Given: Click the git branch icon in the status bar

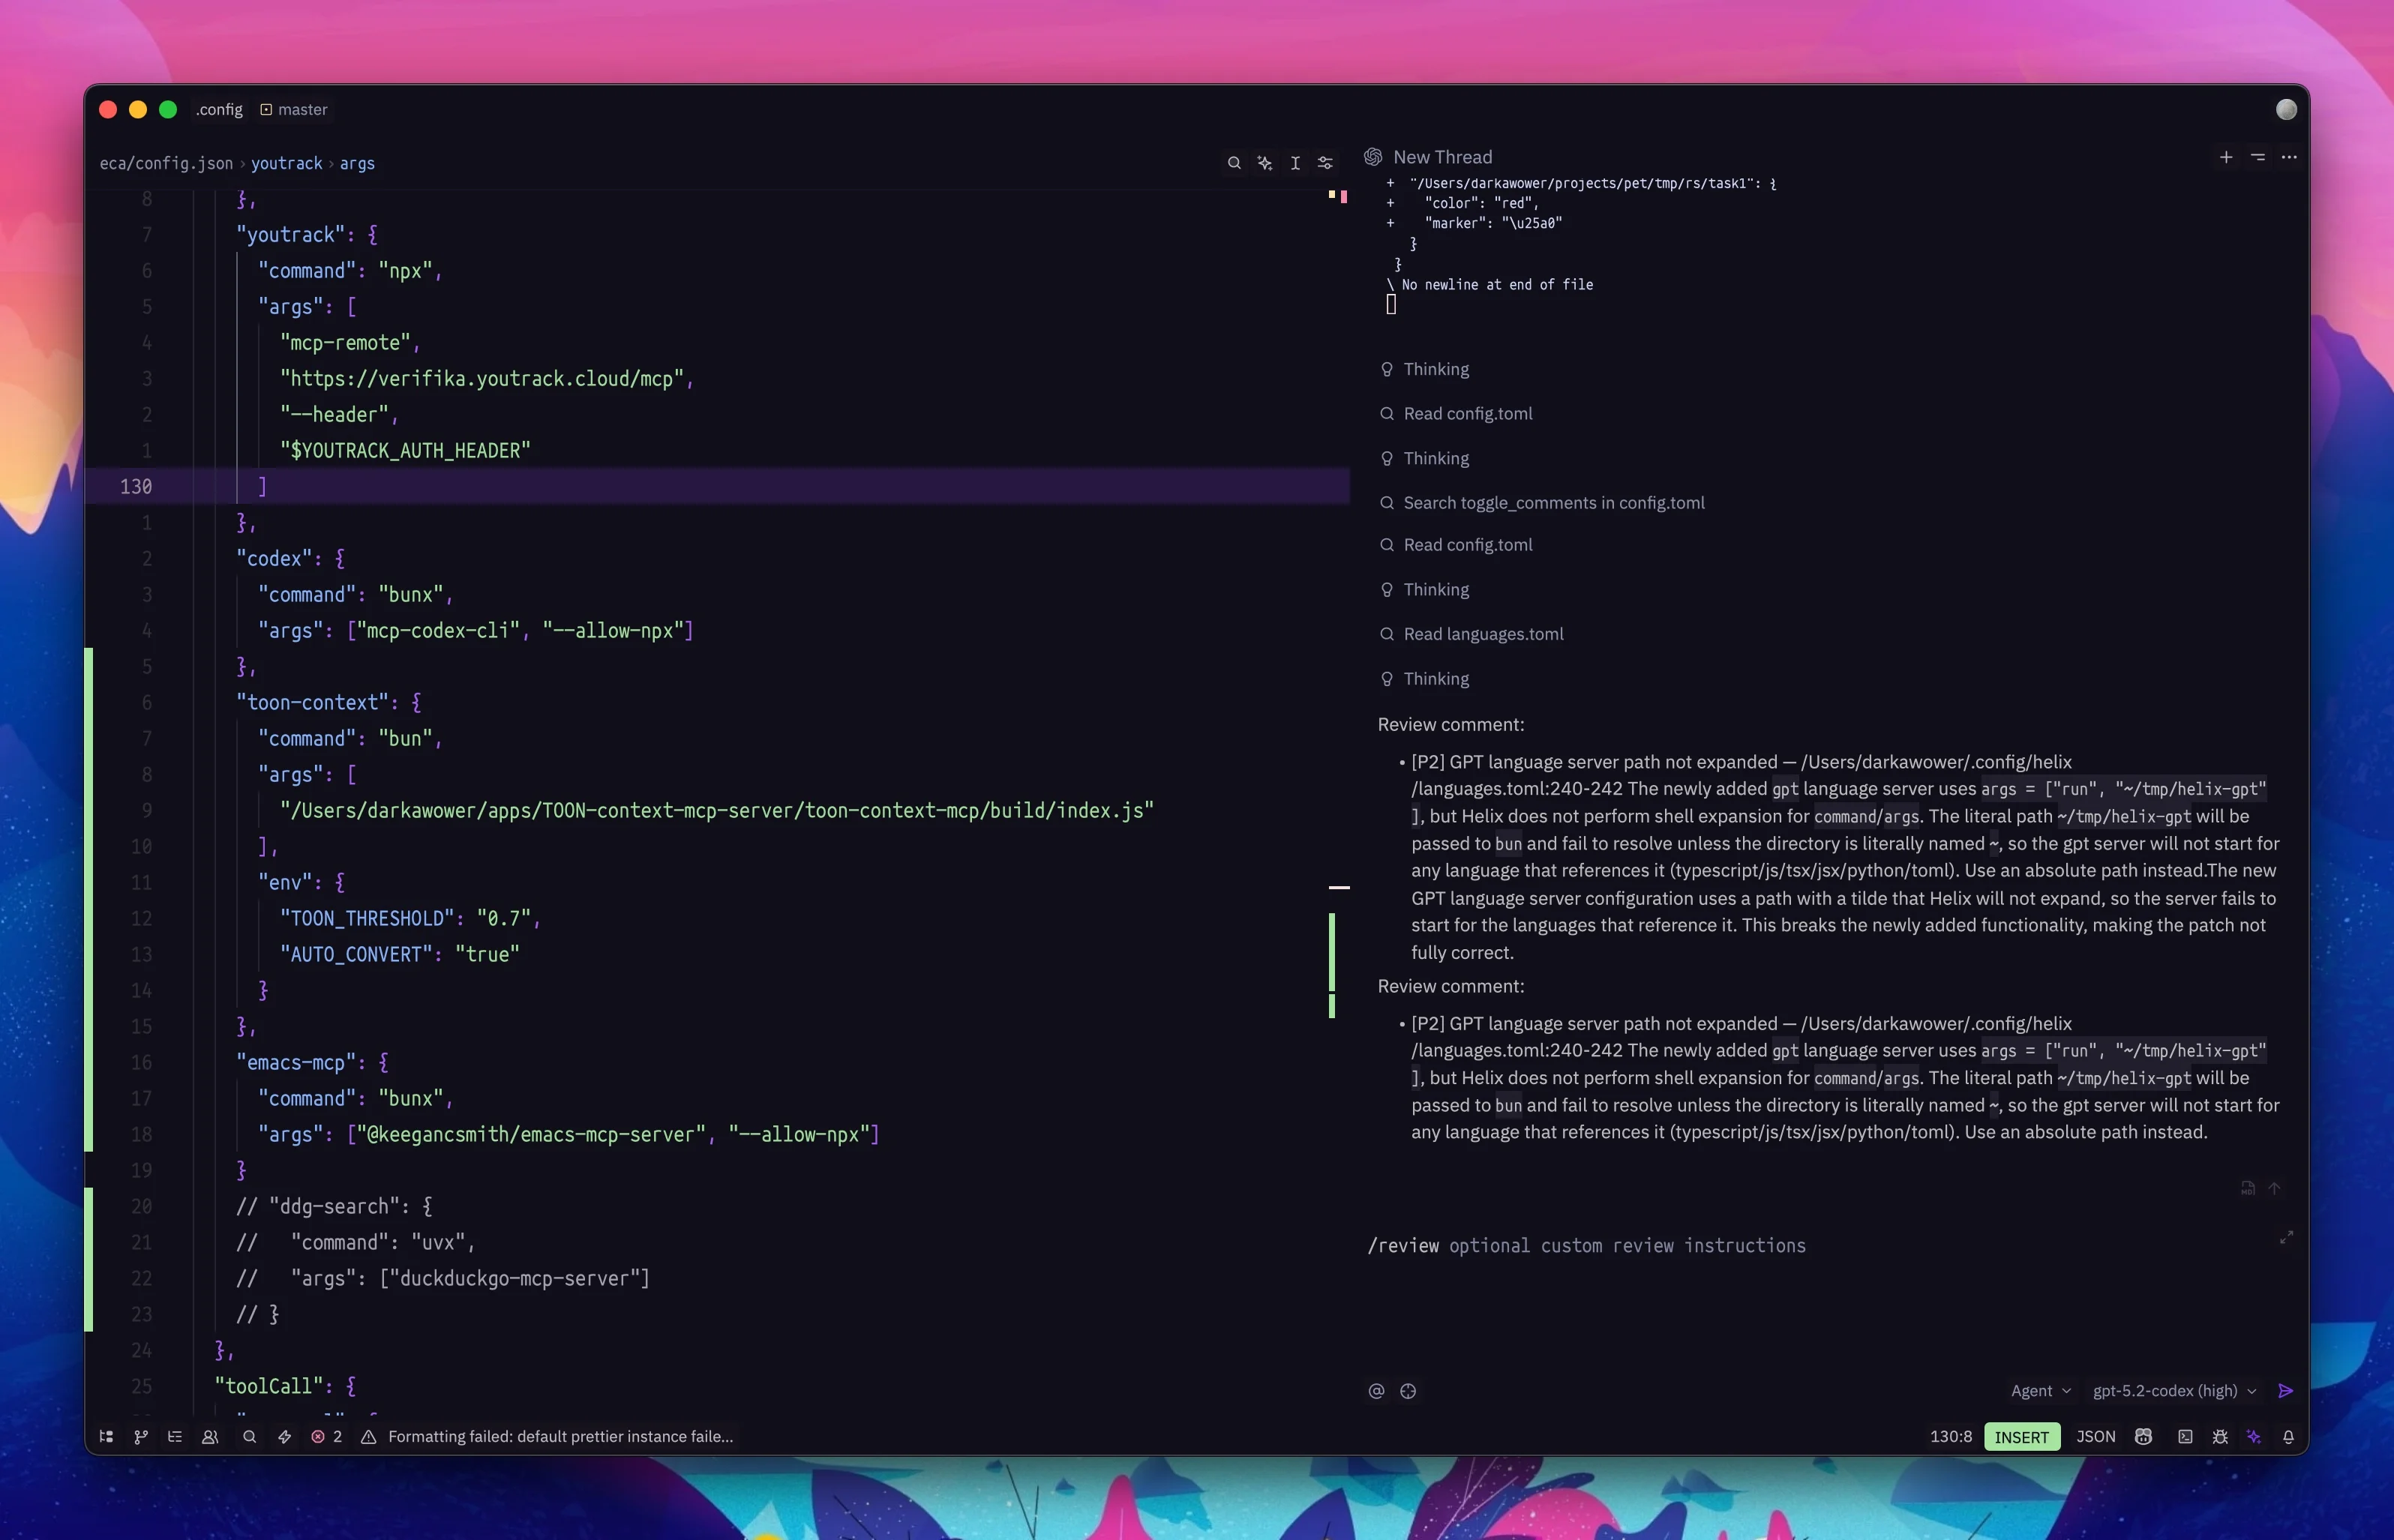Looking at the screenshot, I should tap(141, 1436).
